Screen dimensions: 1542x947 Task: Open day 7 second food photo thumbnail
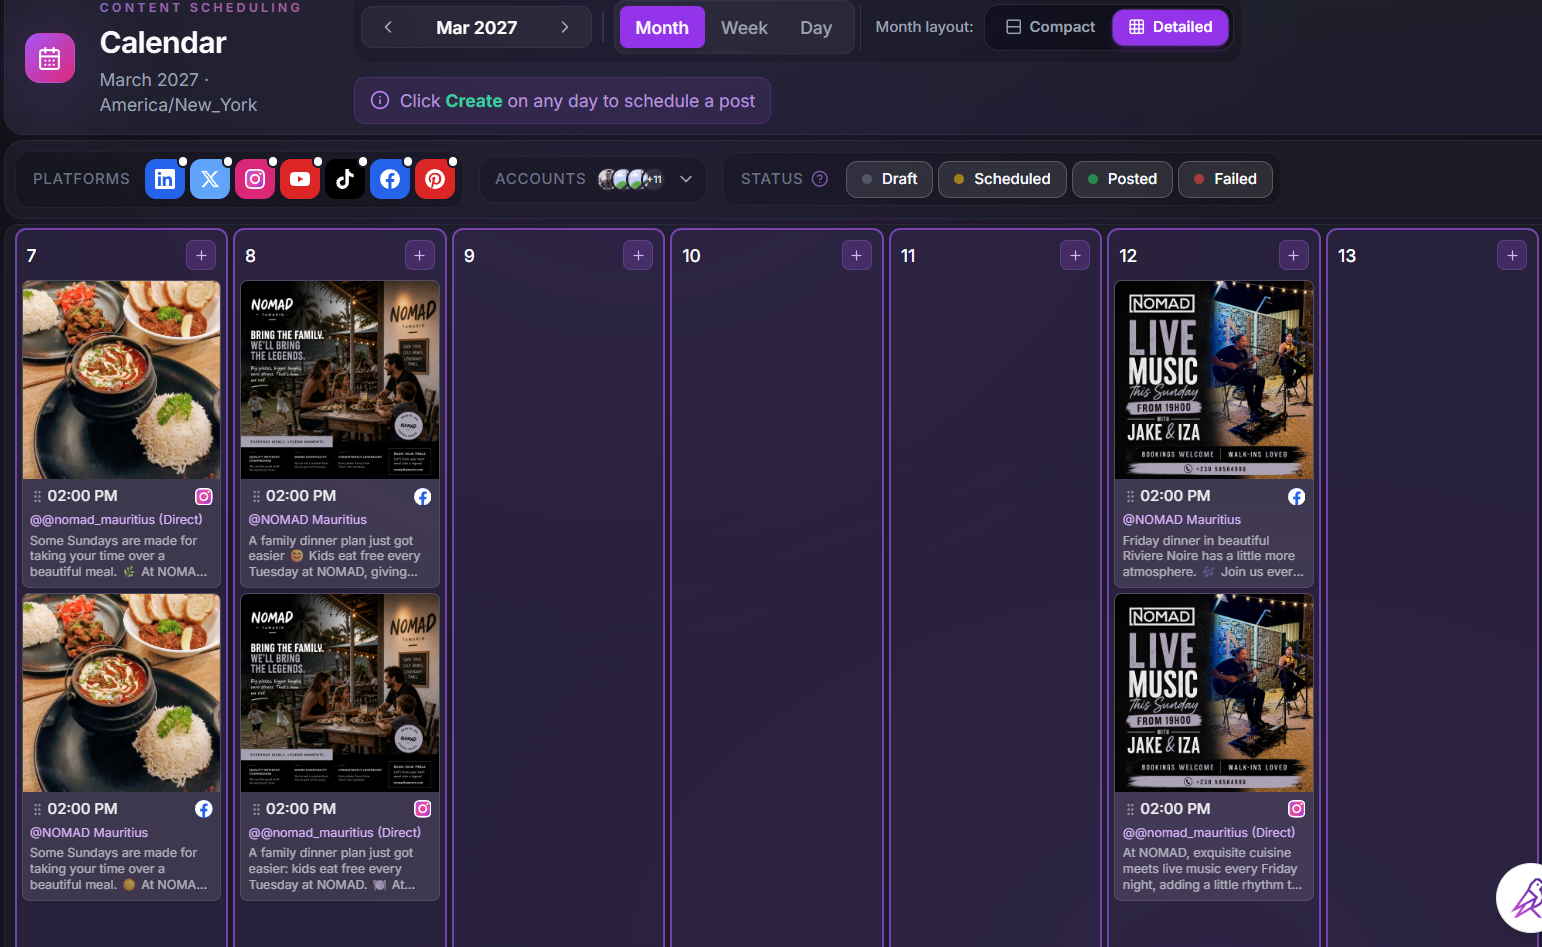(x=122, y=693)
